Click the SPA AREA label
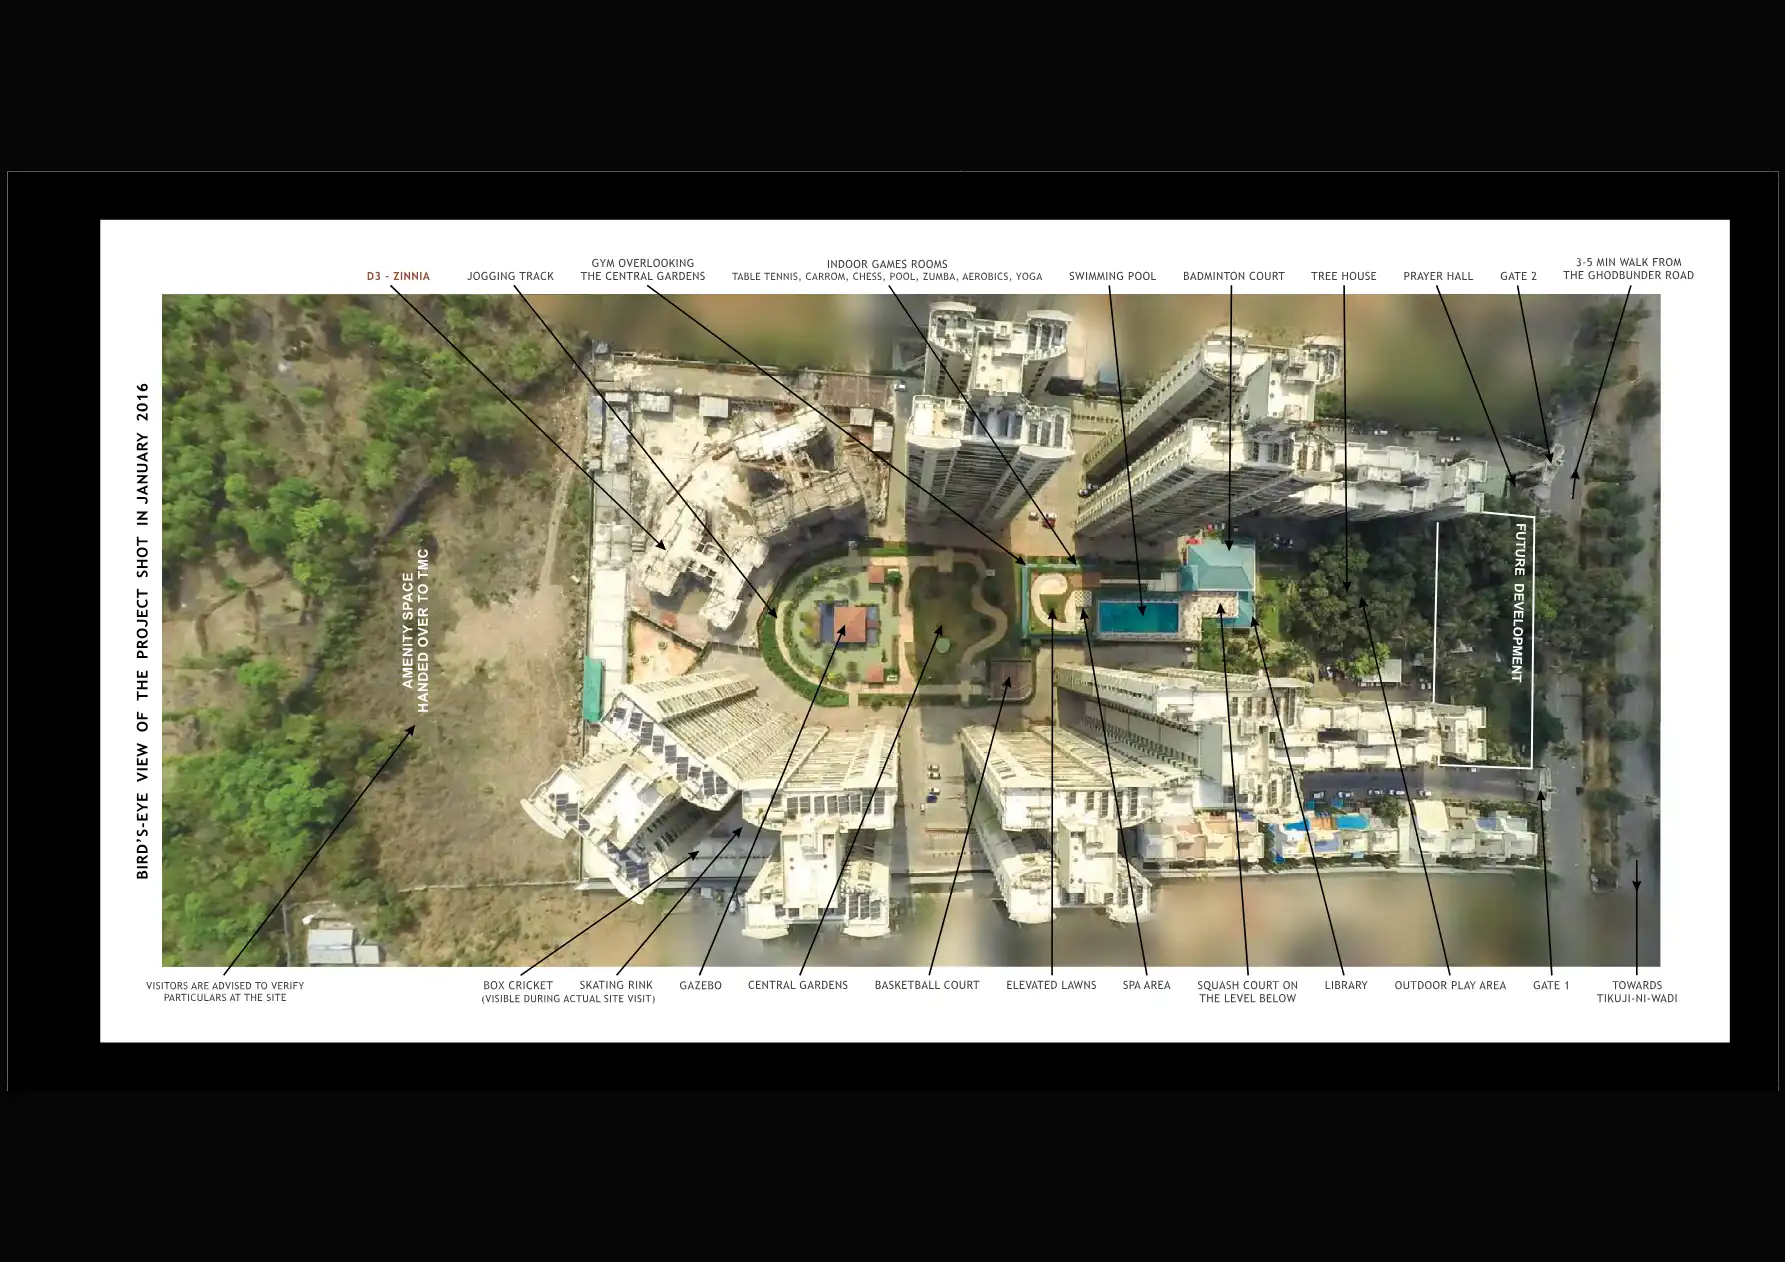 coord(1146,985)
